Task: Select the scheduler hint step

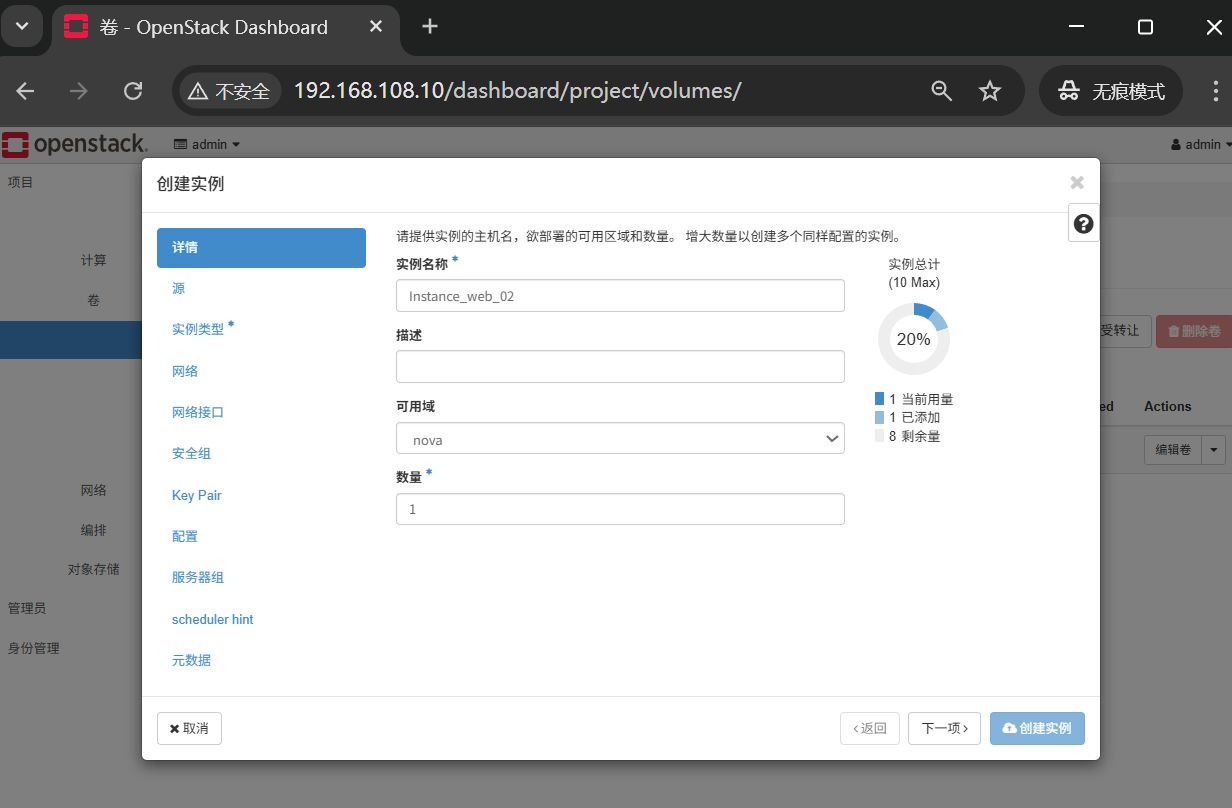Action: point(213,620)
